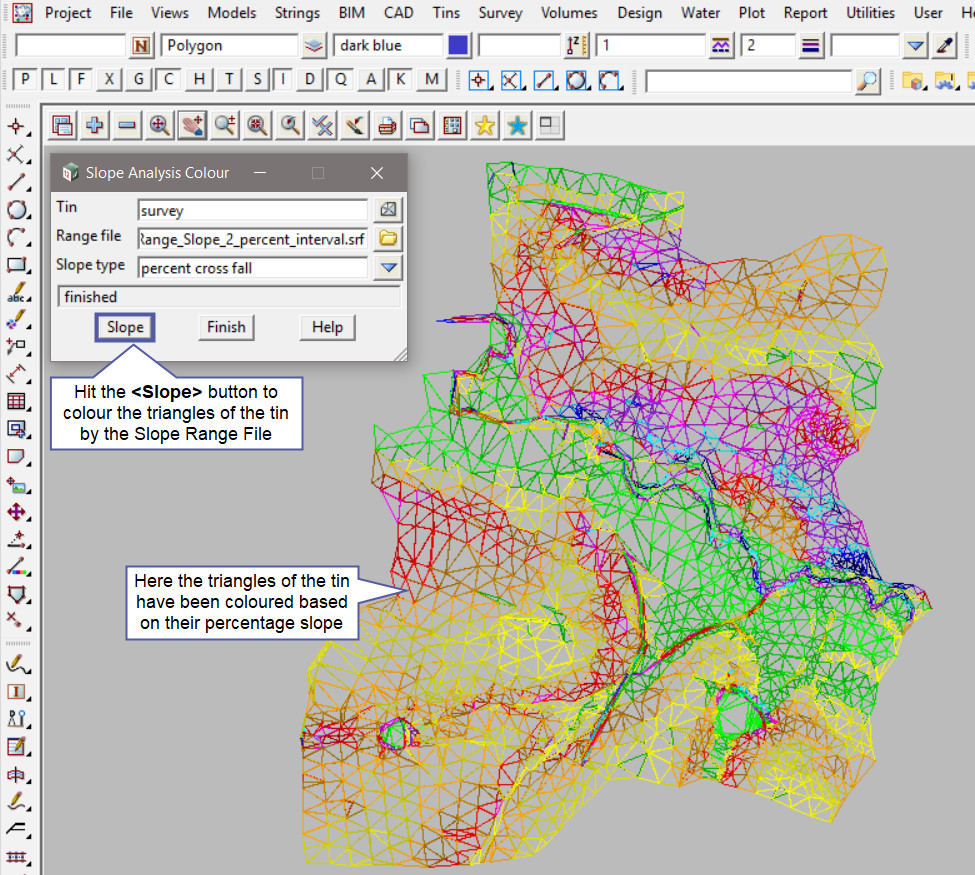The height and width of the screenshot is (875, 975).
Task: Toggle the M snap letter button
Action: tap(431, 80)
